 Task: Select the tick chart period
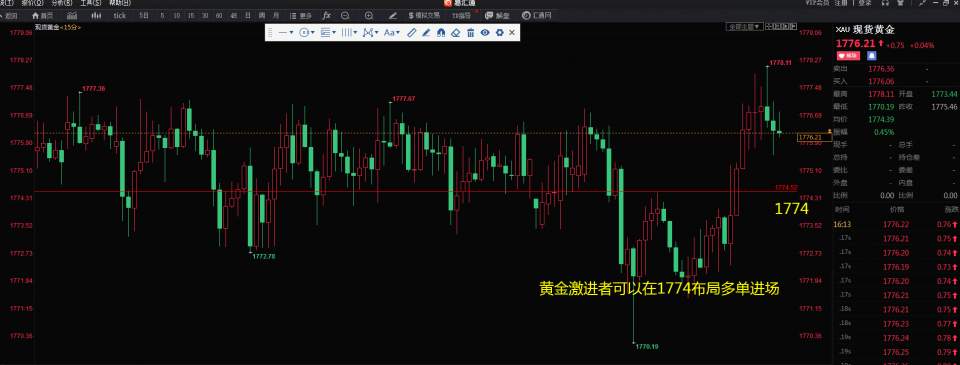point(119,15)
